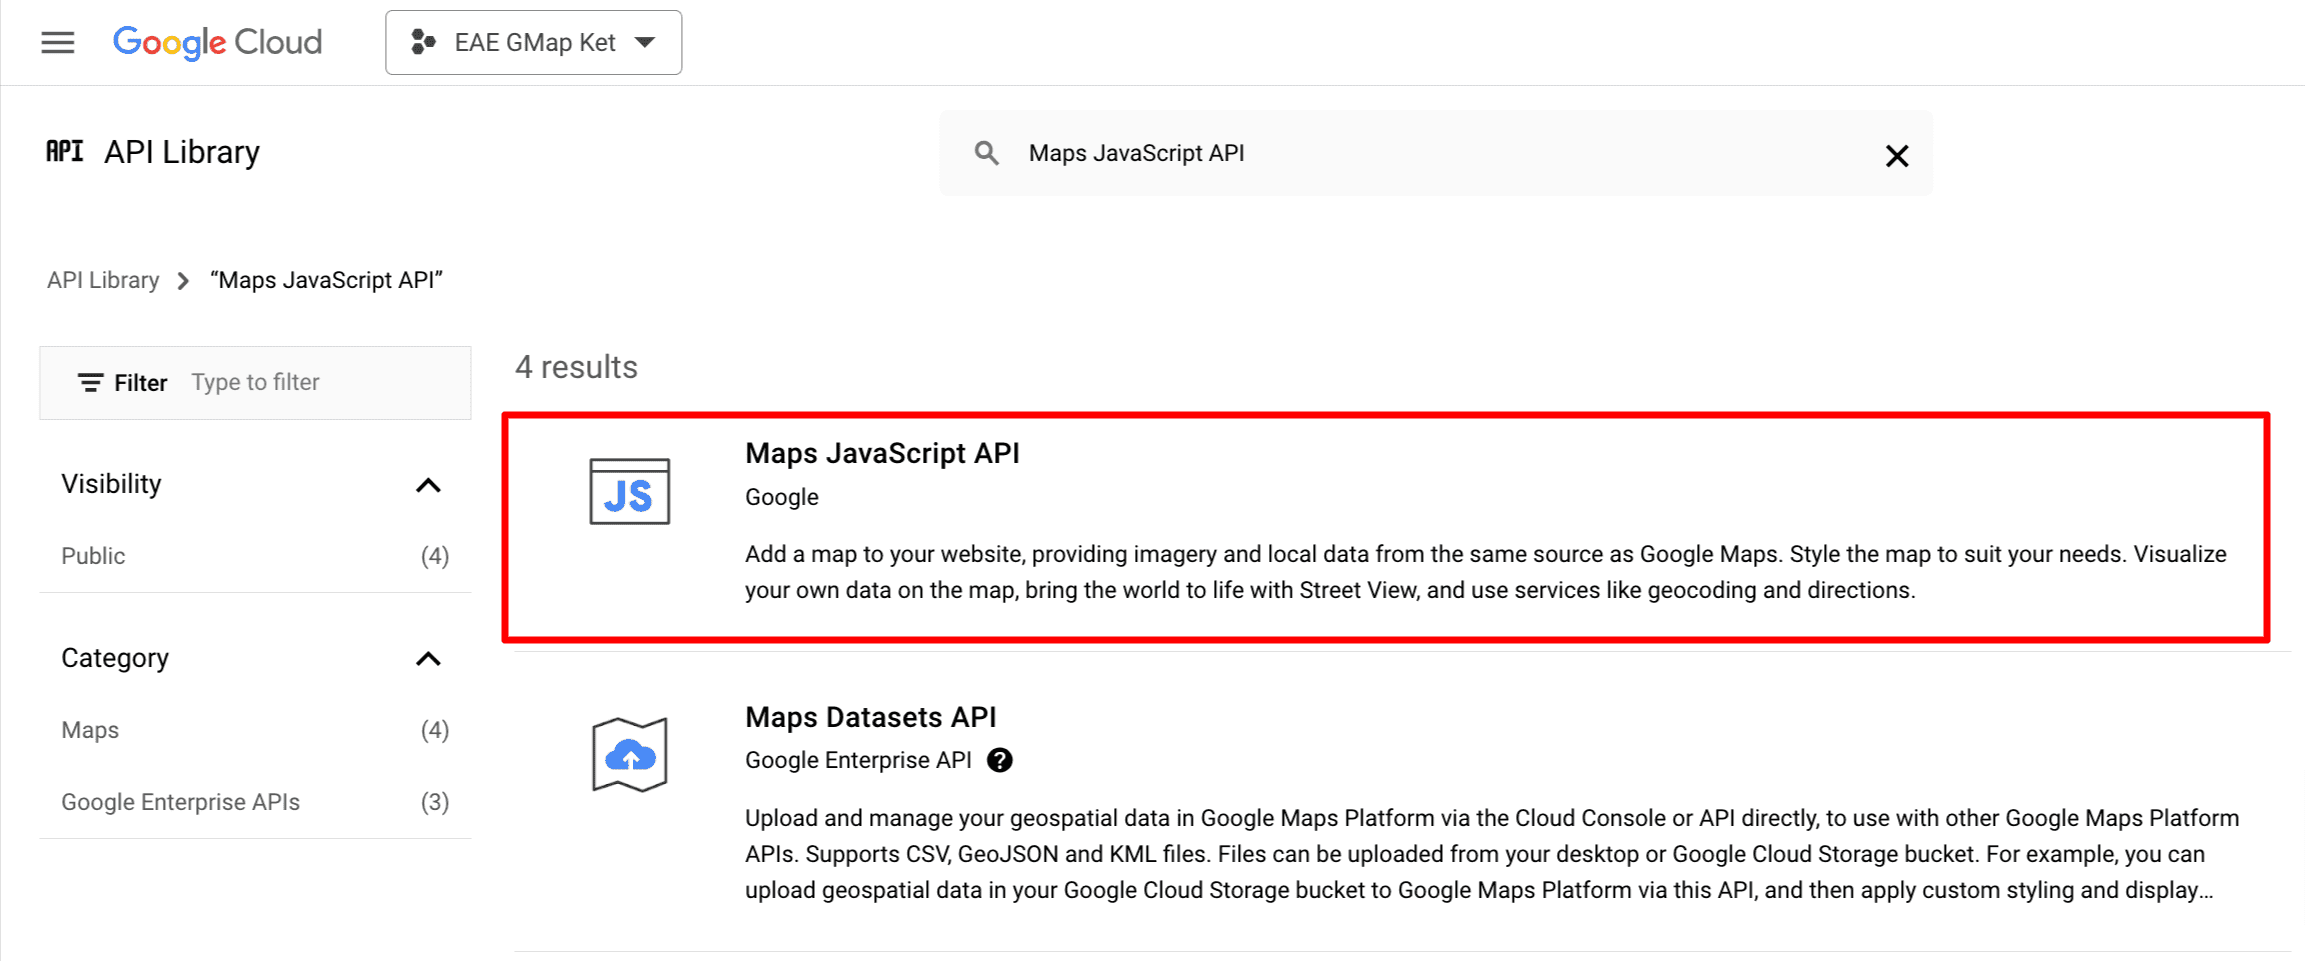
Task: Click the 4 results count text
Action: 576,367
